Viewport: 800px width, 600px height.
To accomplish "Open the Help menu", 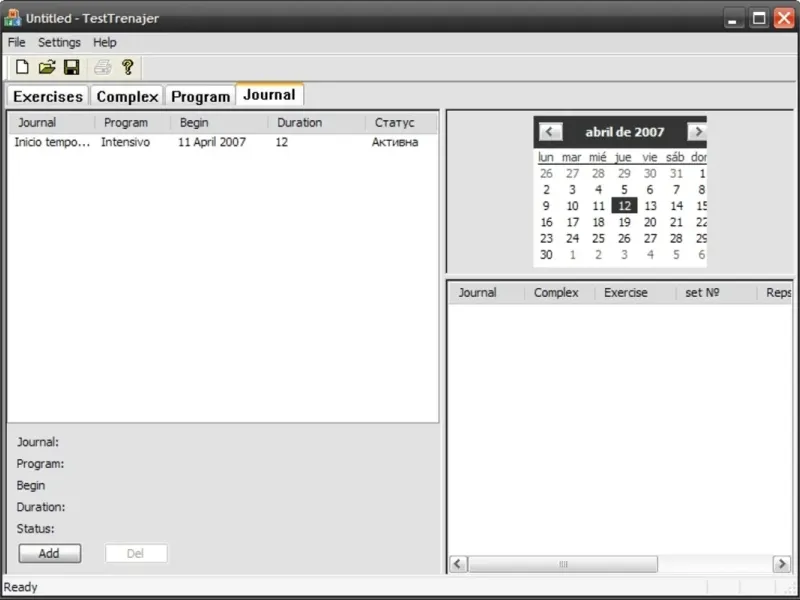I will coord(105,42).
